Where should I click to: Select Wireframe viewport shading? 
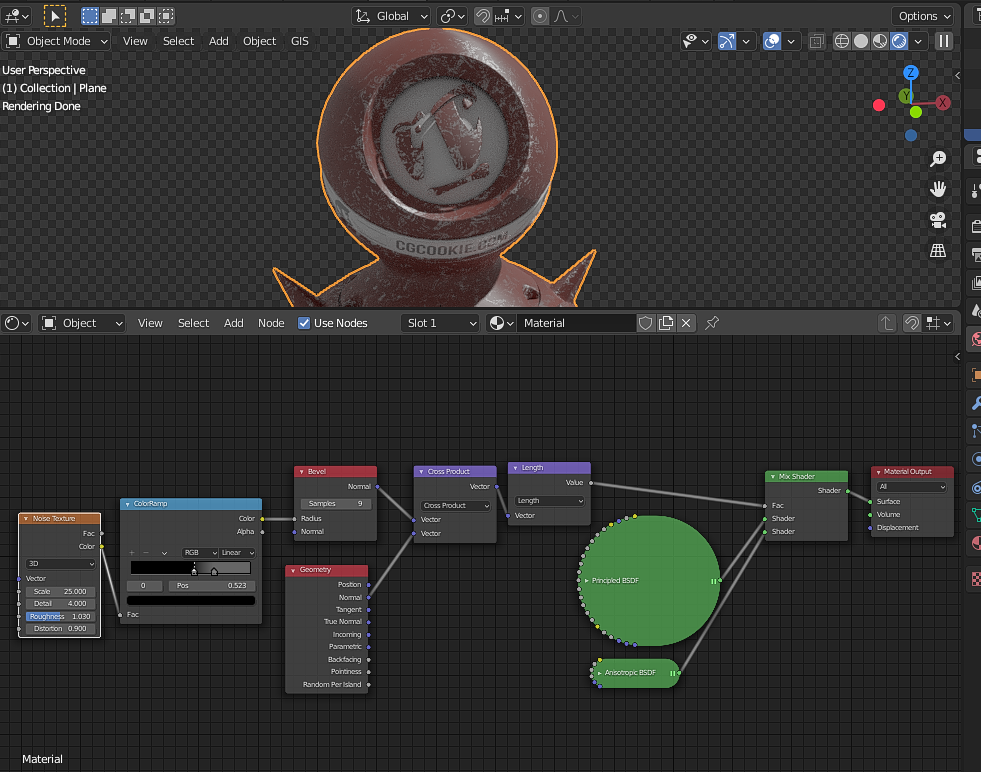842,41
